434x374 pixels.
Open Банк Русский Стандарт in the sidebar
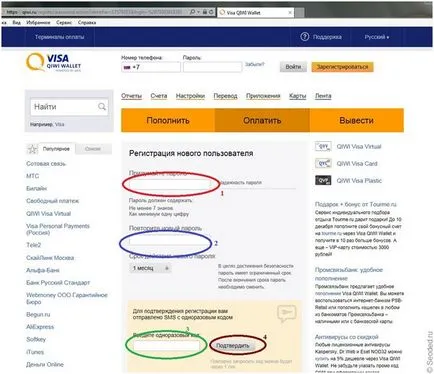point(58,283)
